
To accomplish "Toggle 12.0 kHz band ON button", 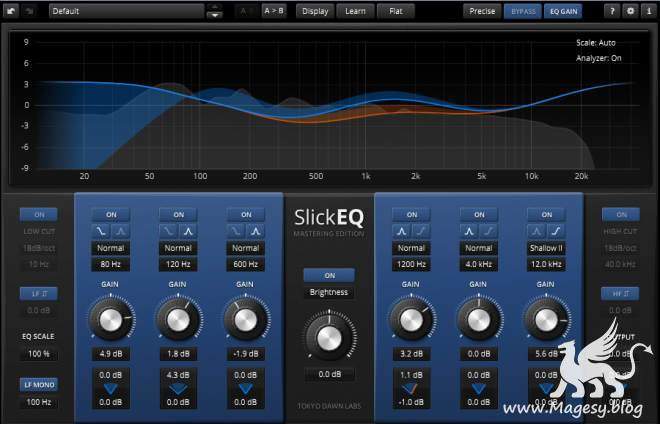I will tap(546, 214).
